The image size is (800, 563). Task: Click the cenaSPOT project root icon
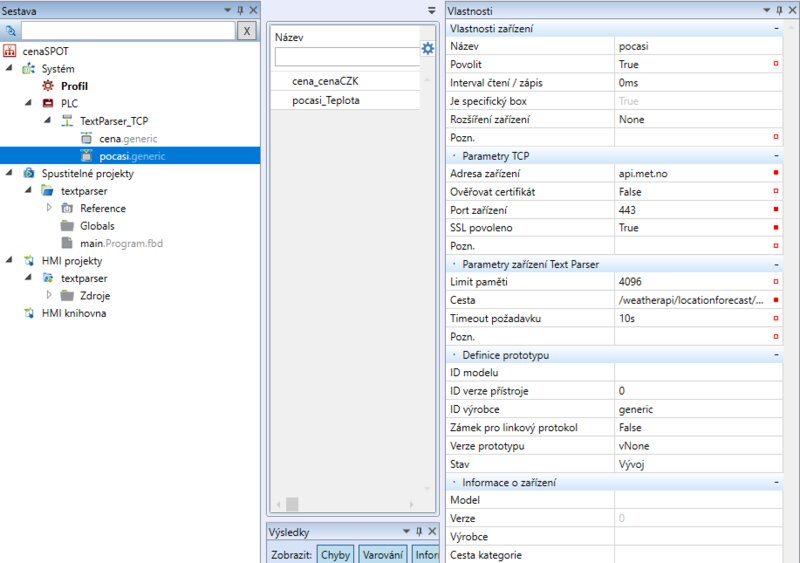coord(11,51)
